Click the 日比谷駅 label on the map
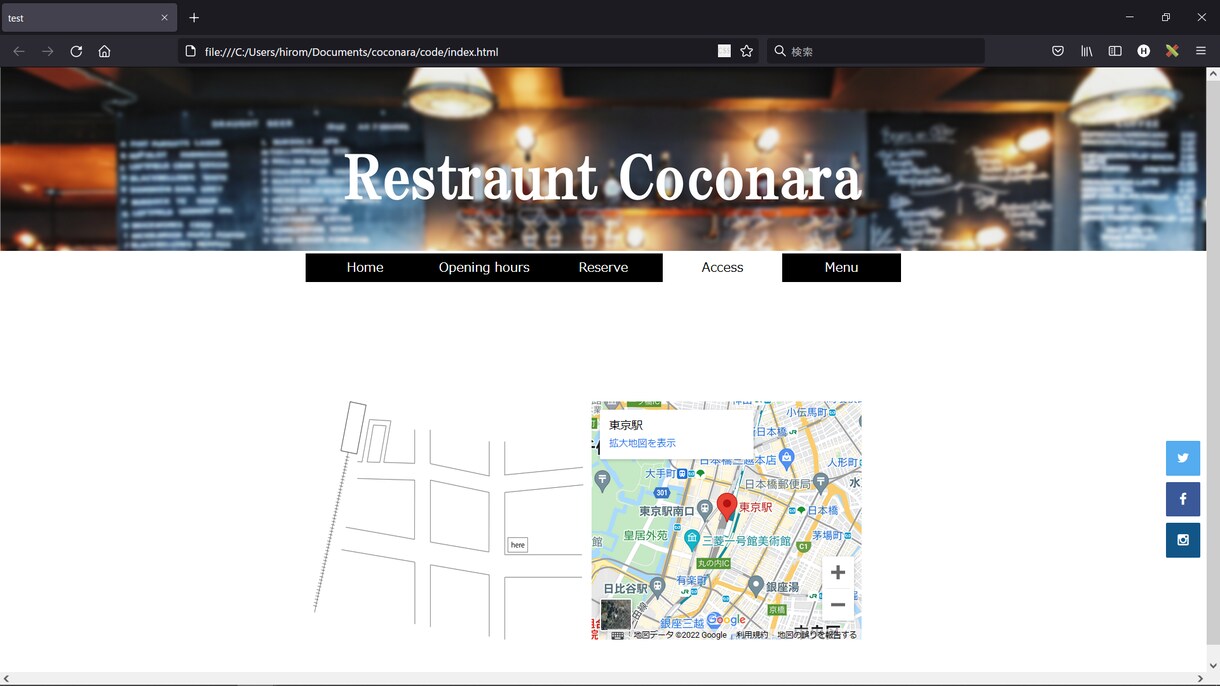1220x686 pixels. tap(624, 588)
